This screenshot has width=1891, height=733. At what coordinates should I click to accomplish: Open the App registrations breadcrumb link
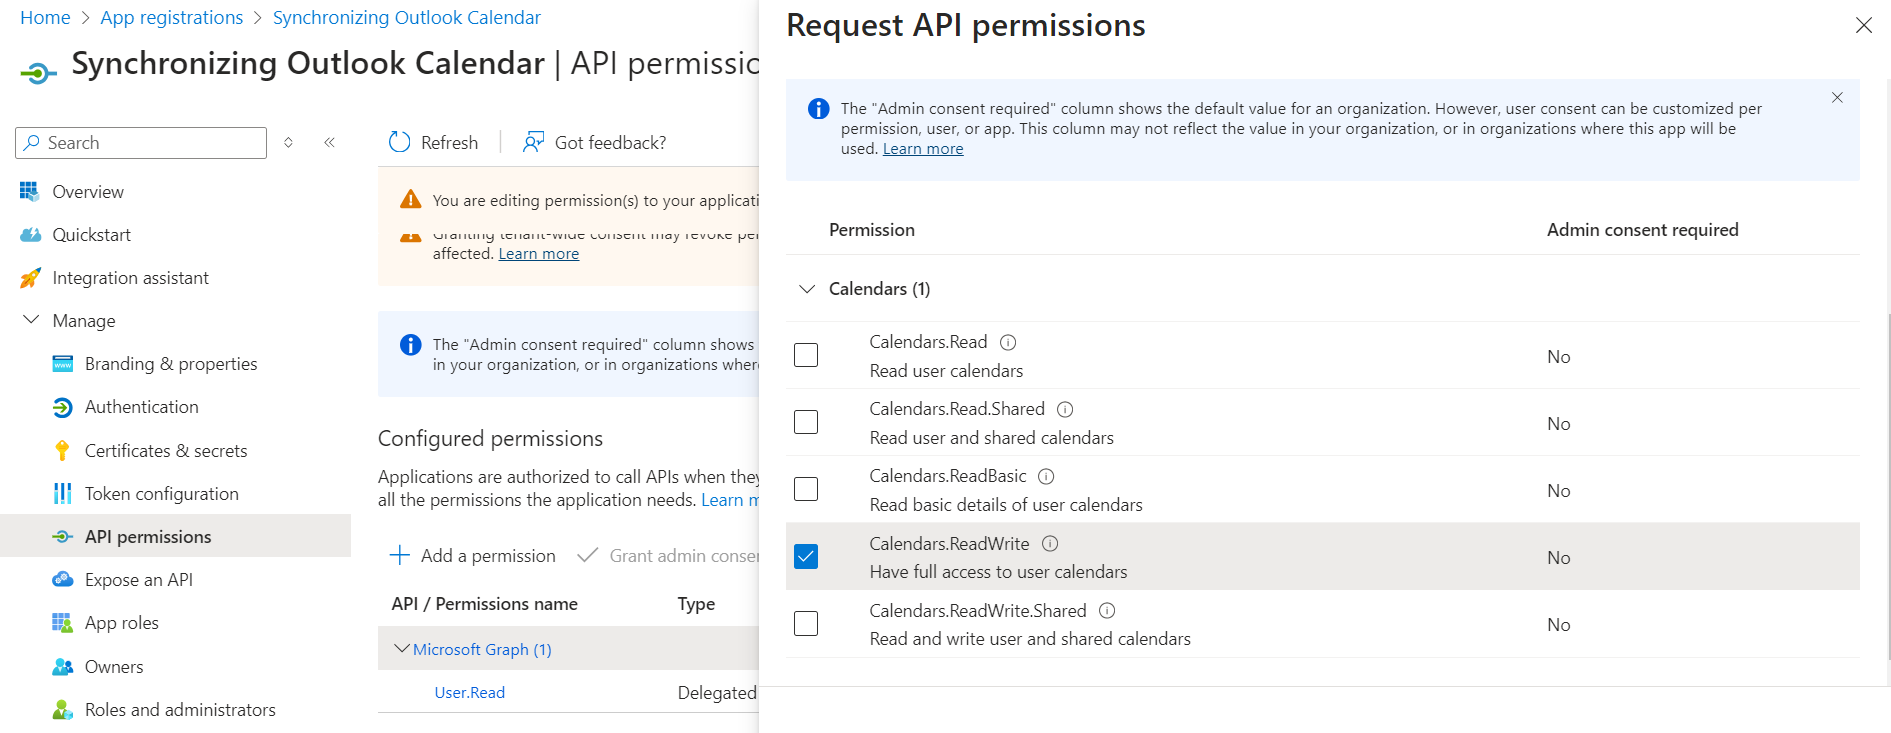tap(171, 18)
